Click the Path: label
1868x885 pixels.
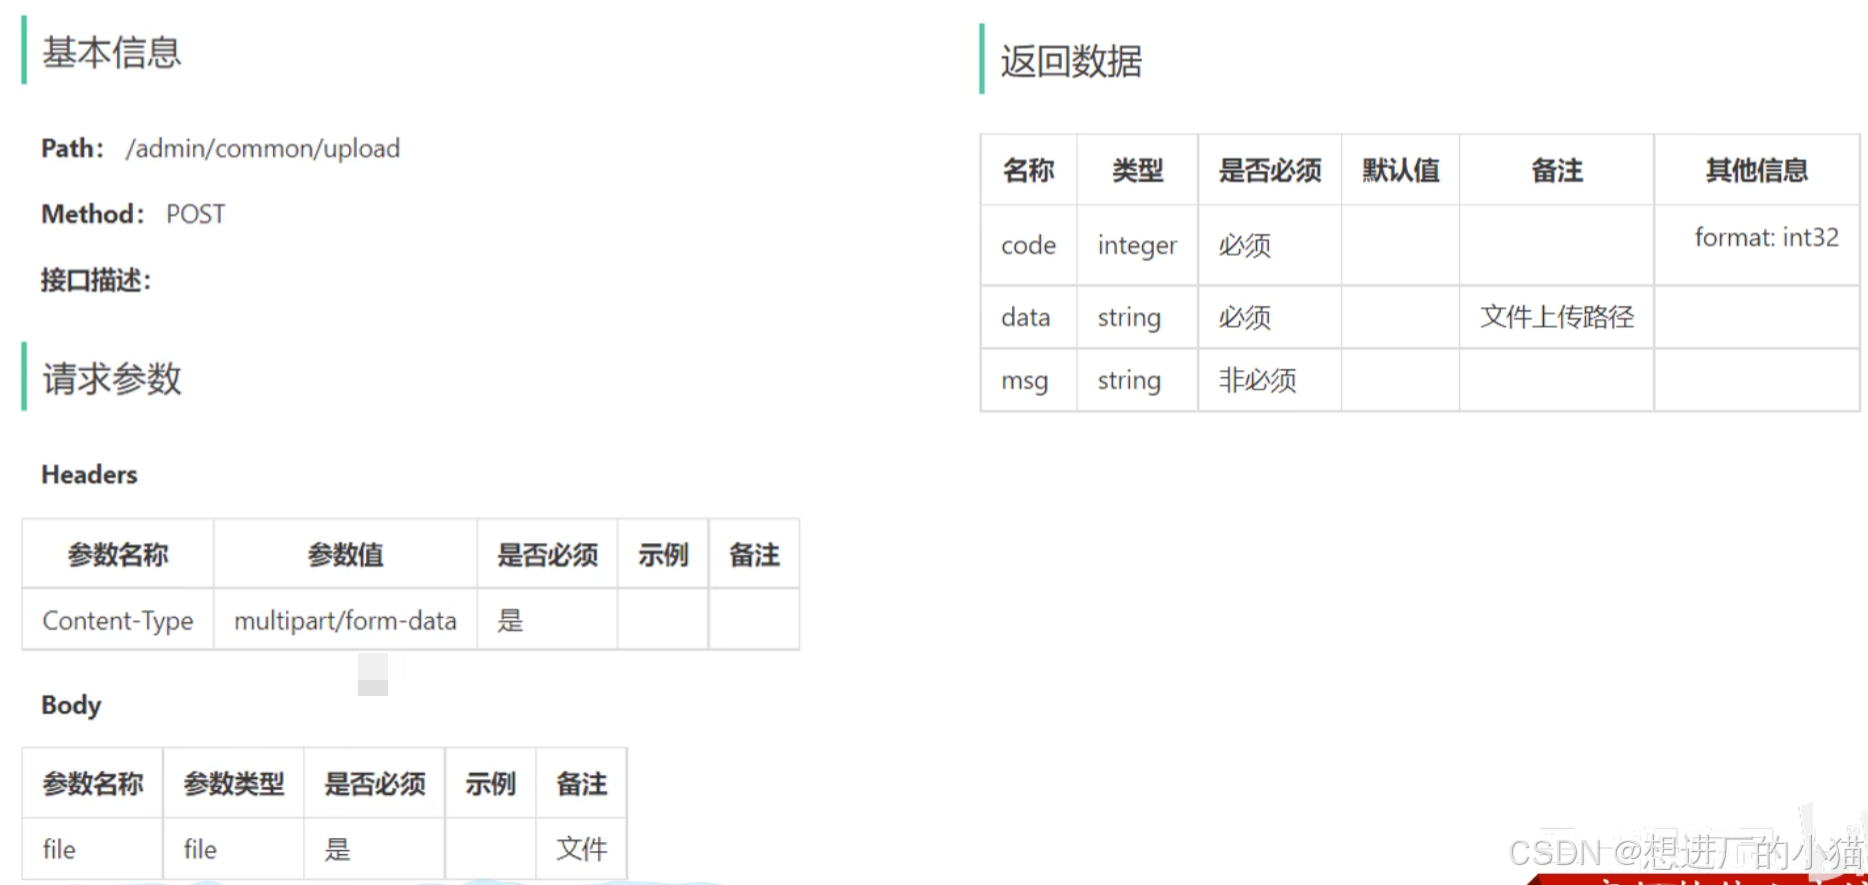(72, 148)
